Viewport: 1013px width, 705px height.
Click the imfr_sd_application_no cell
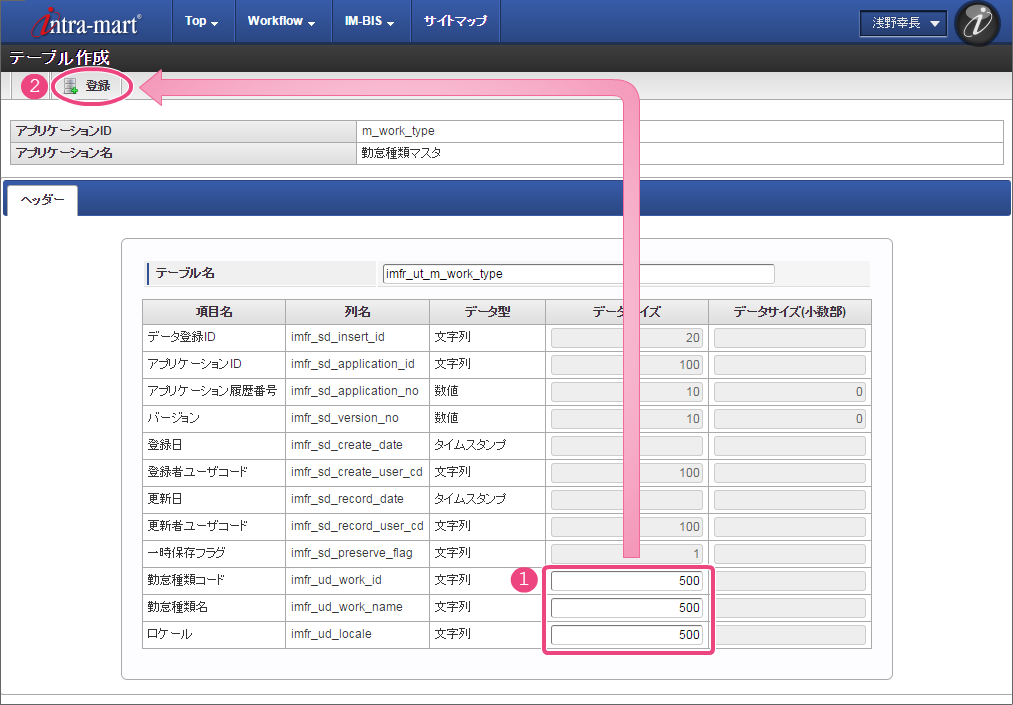tap(355, 392)
